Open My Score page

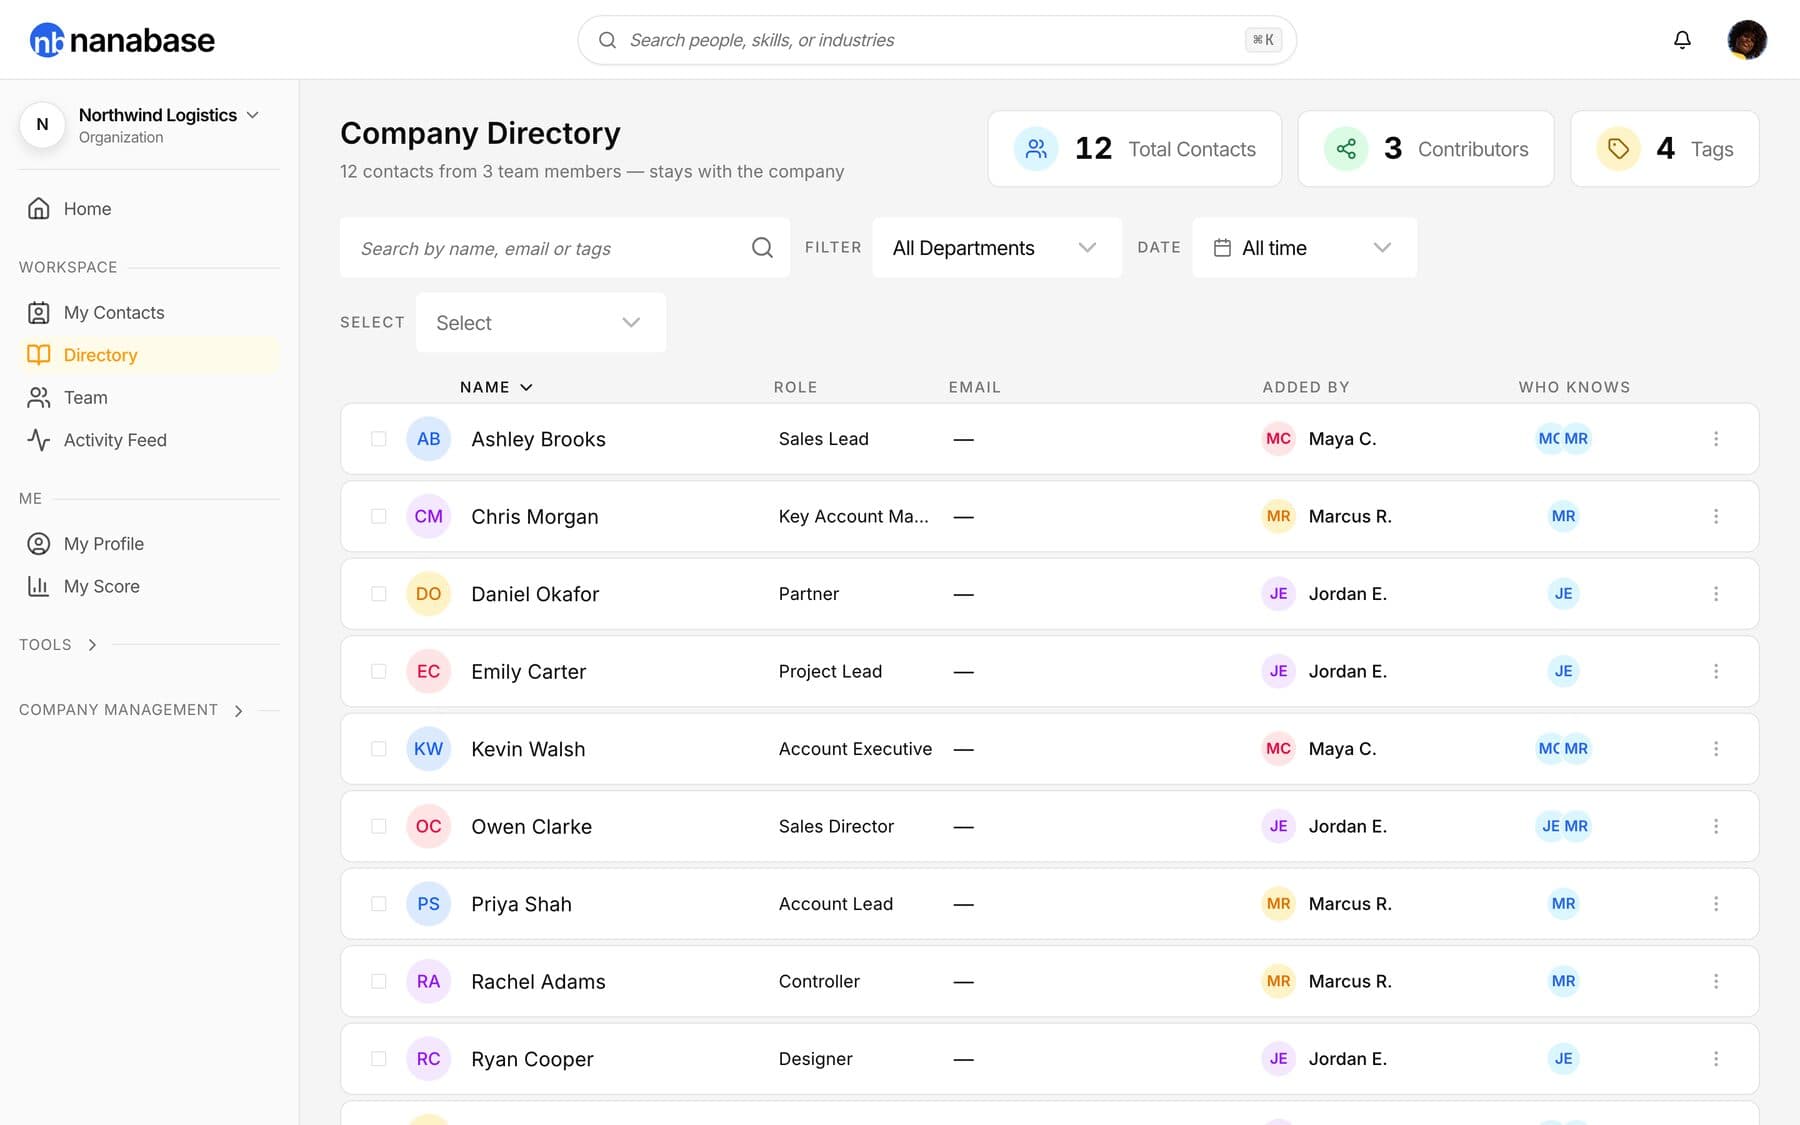pos(150,586)
